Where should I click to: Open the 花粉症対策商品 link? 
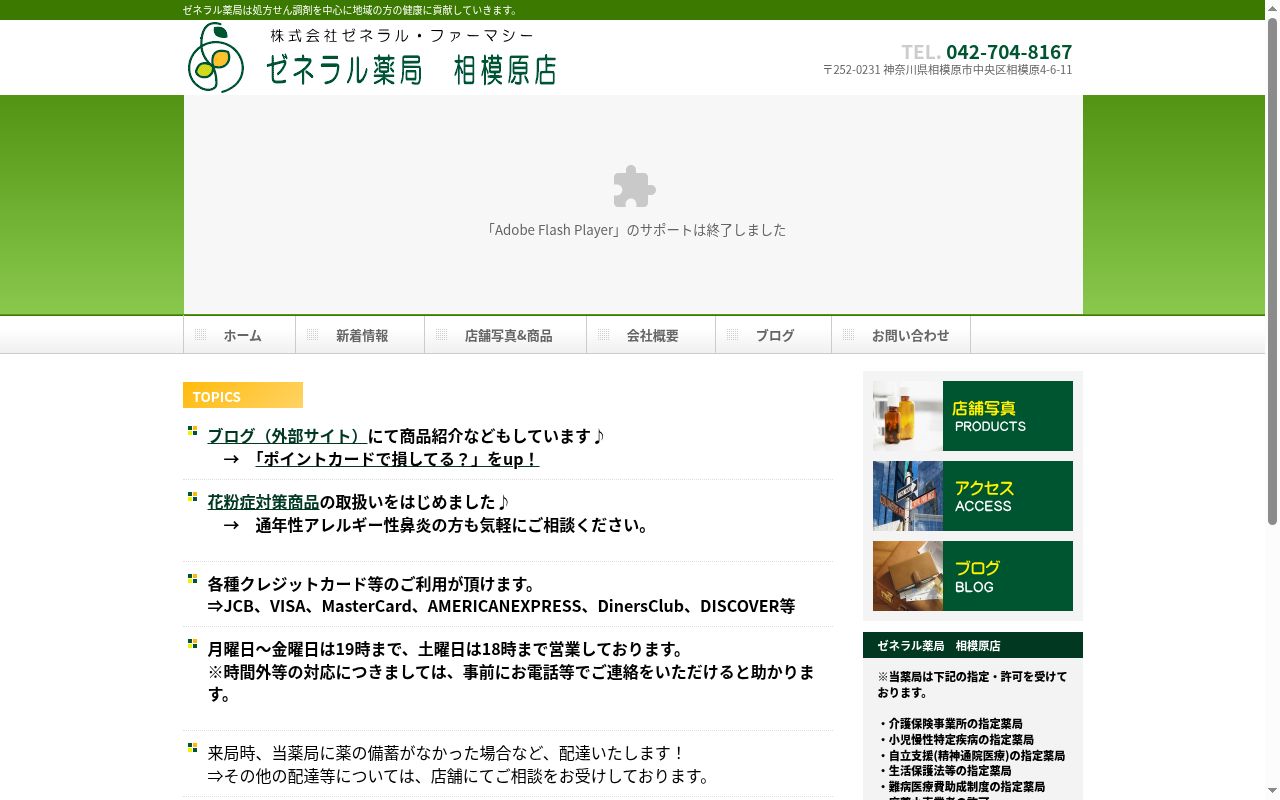click(263, 502)
